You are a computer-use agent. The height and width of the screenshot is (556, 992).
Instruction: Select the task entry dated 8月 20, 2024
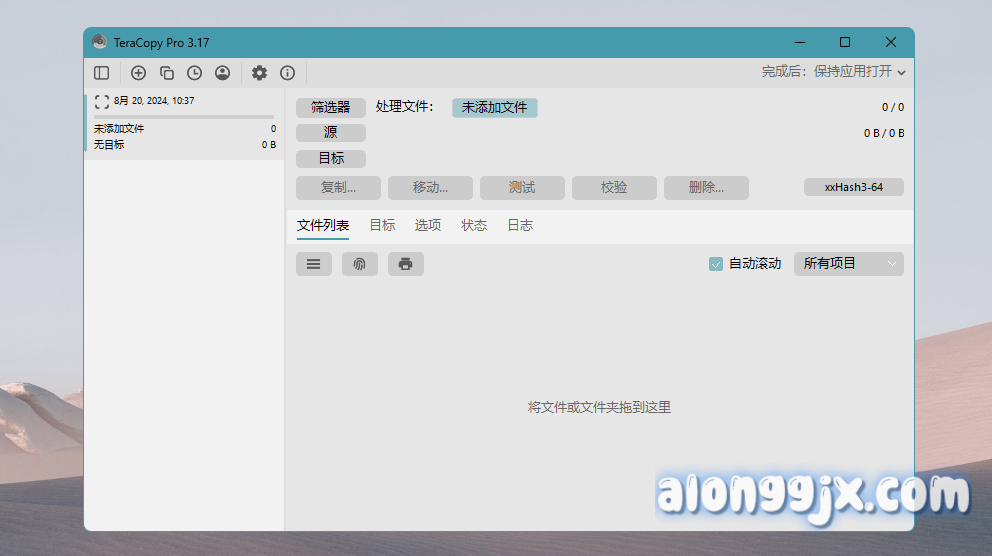coord(184,122)
